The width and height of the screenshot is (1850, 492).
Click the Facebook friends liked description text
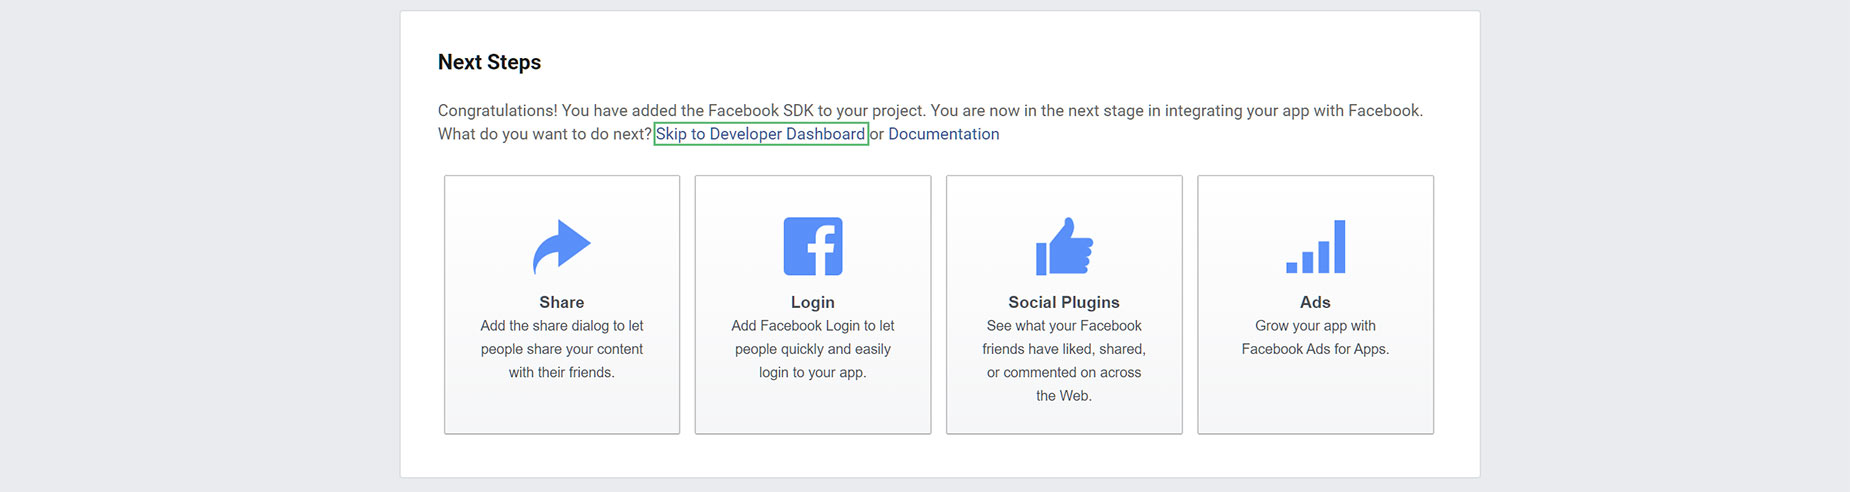(x=1064, y=361)
